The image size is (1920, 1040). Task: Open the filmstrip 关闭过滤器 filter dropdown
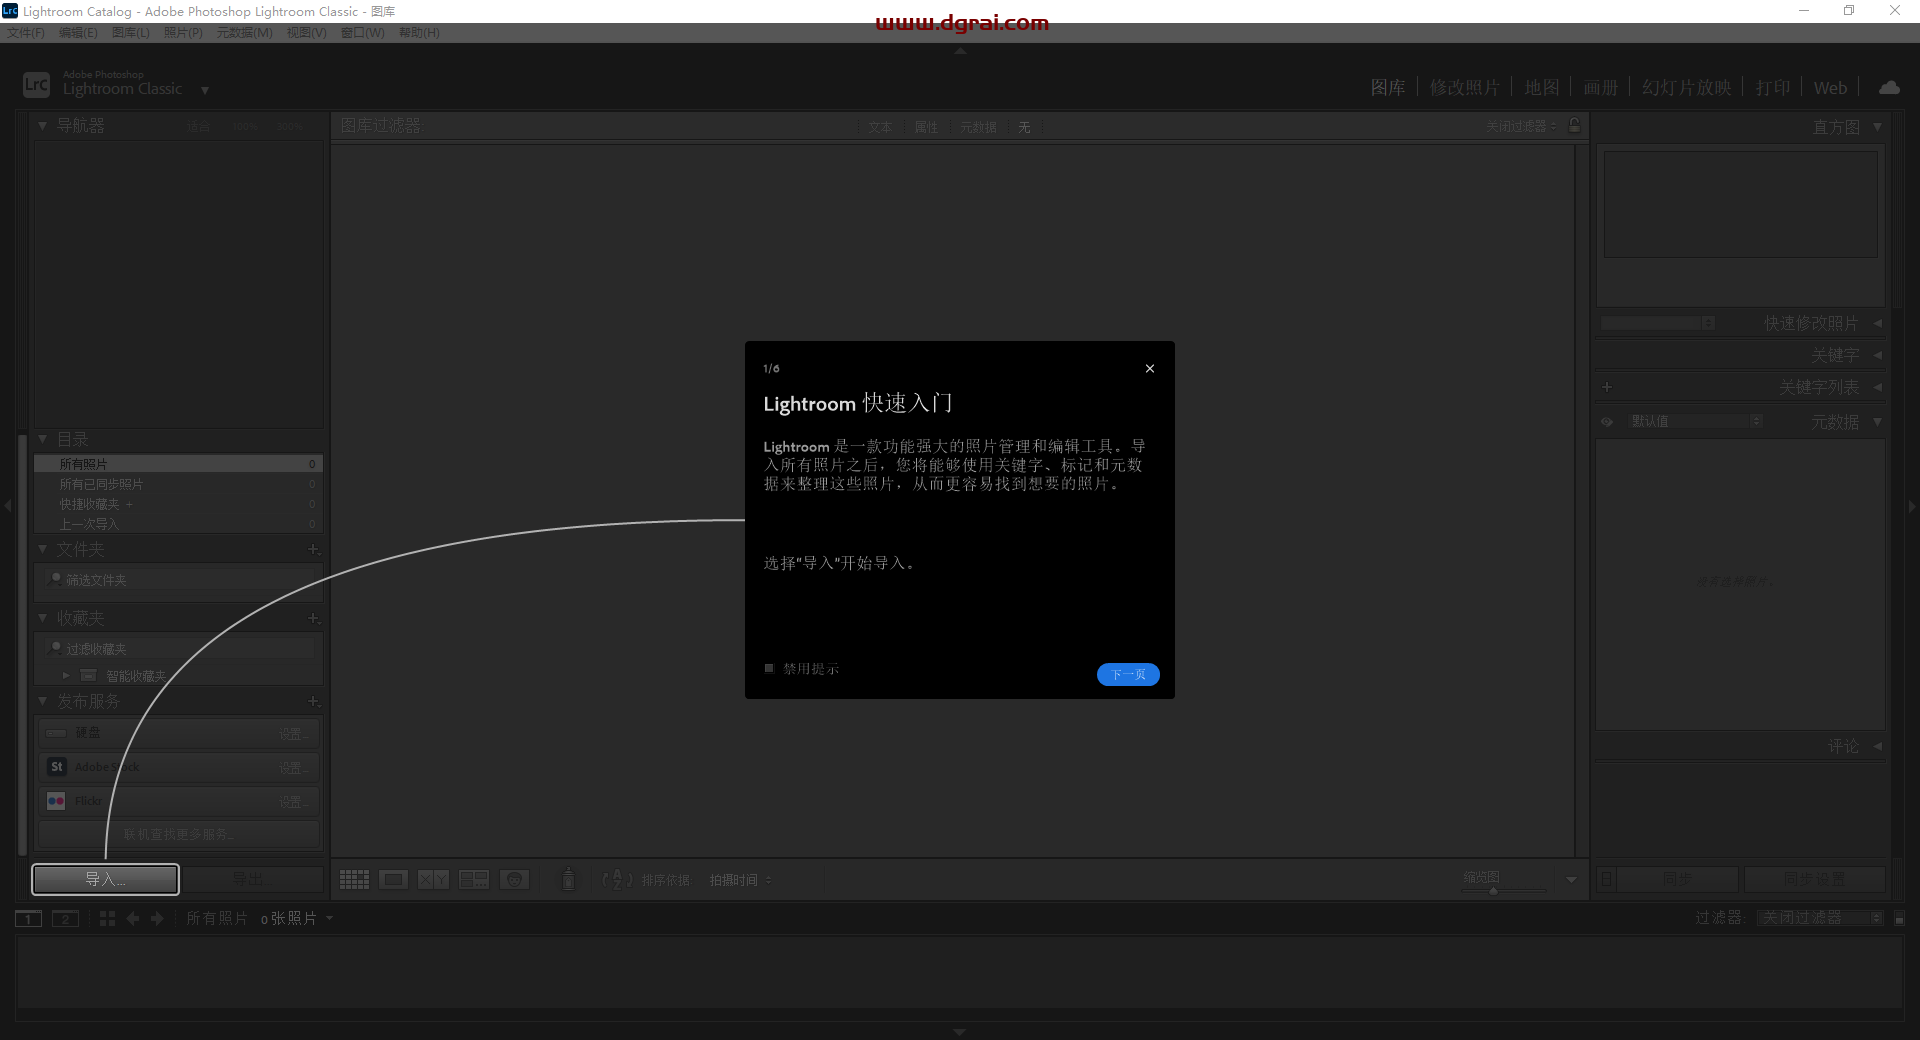click(x=1820, y=918)
